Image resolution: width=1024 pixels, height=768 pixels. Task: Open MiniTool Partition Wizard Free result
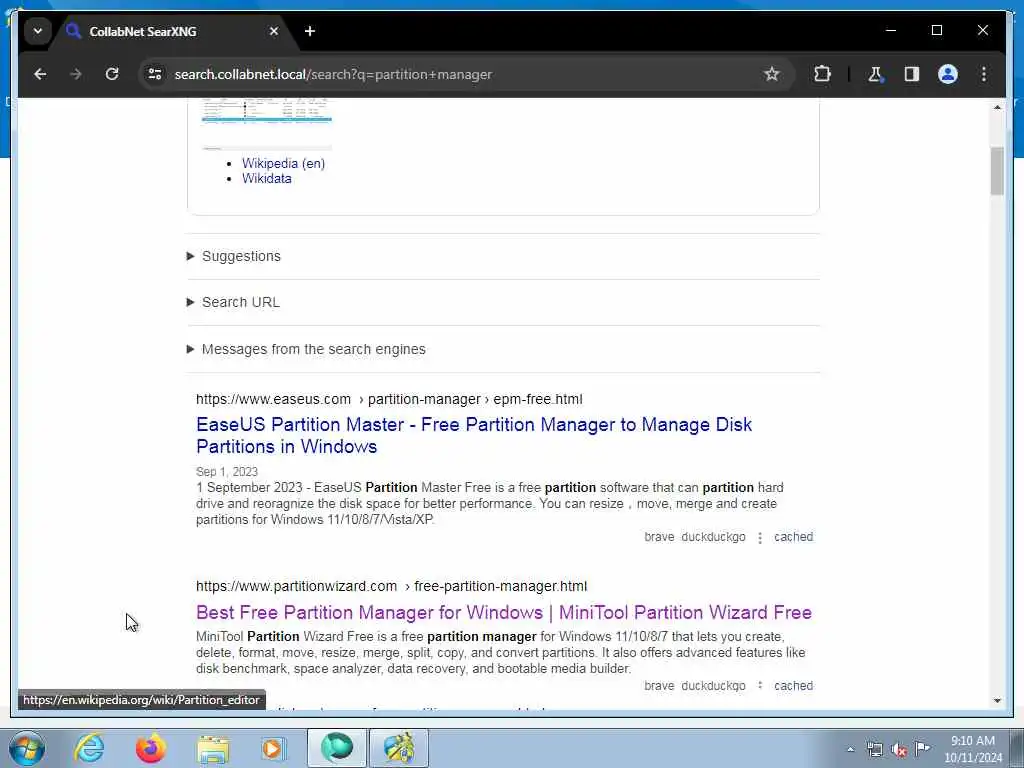click(504, 613)
